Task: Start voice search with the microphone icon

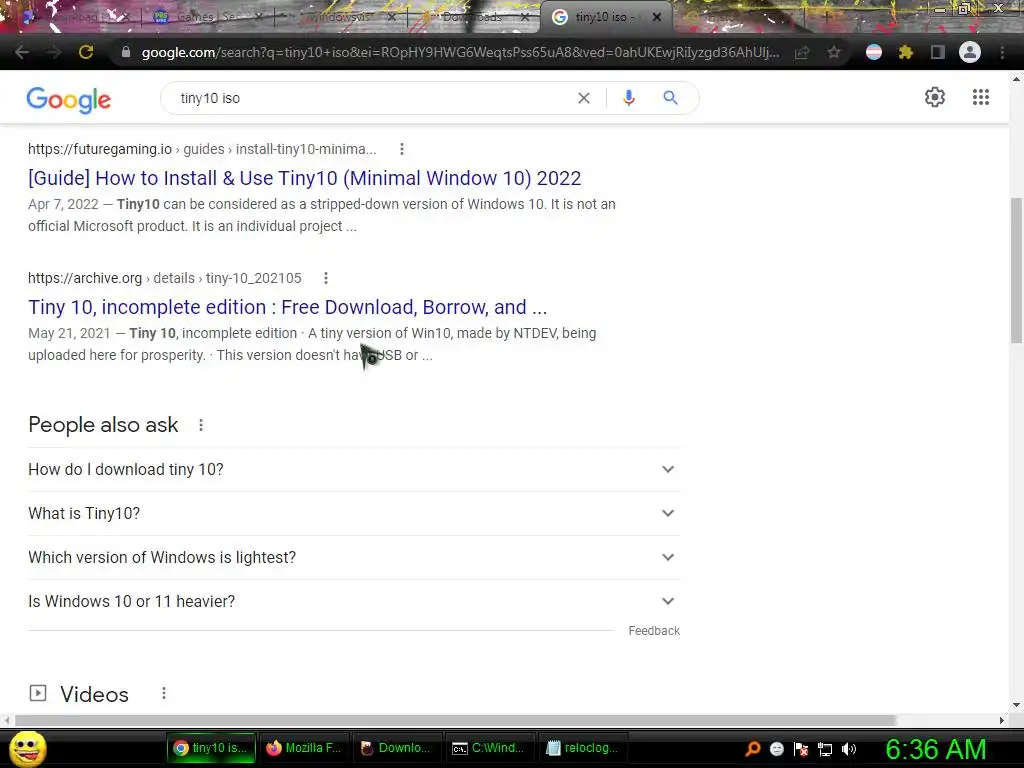Action: [x=629, y=98]
